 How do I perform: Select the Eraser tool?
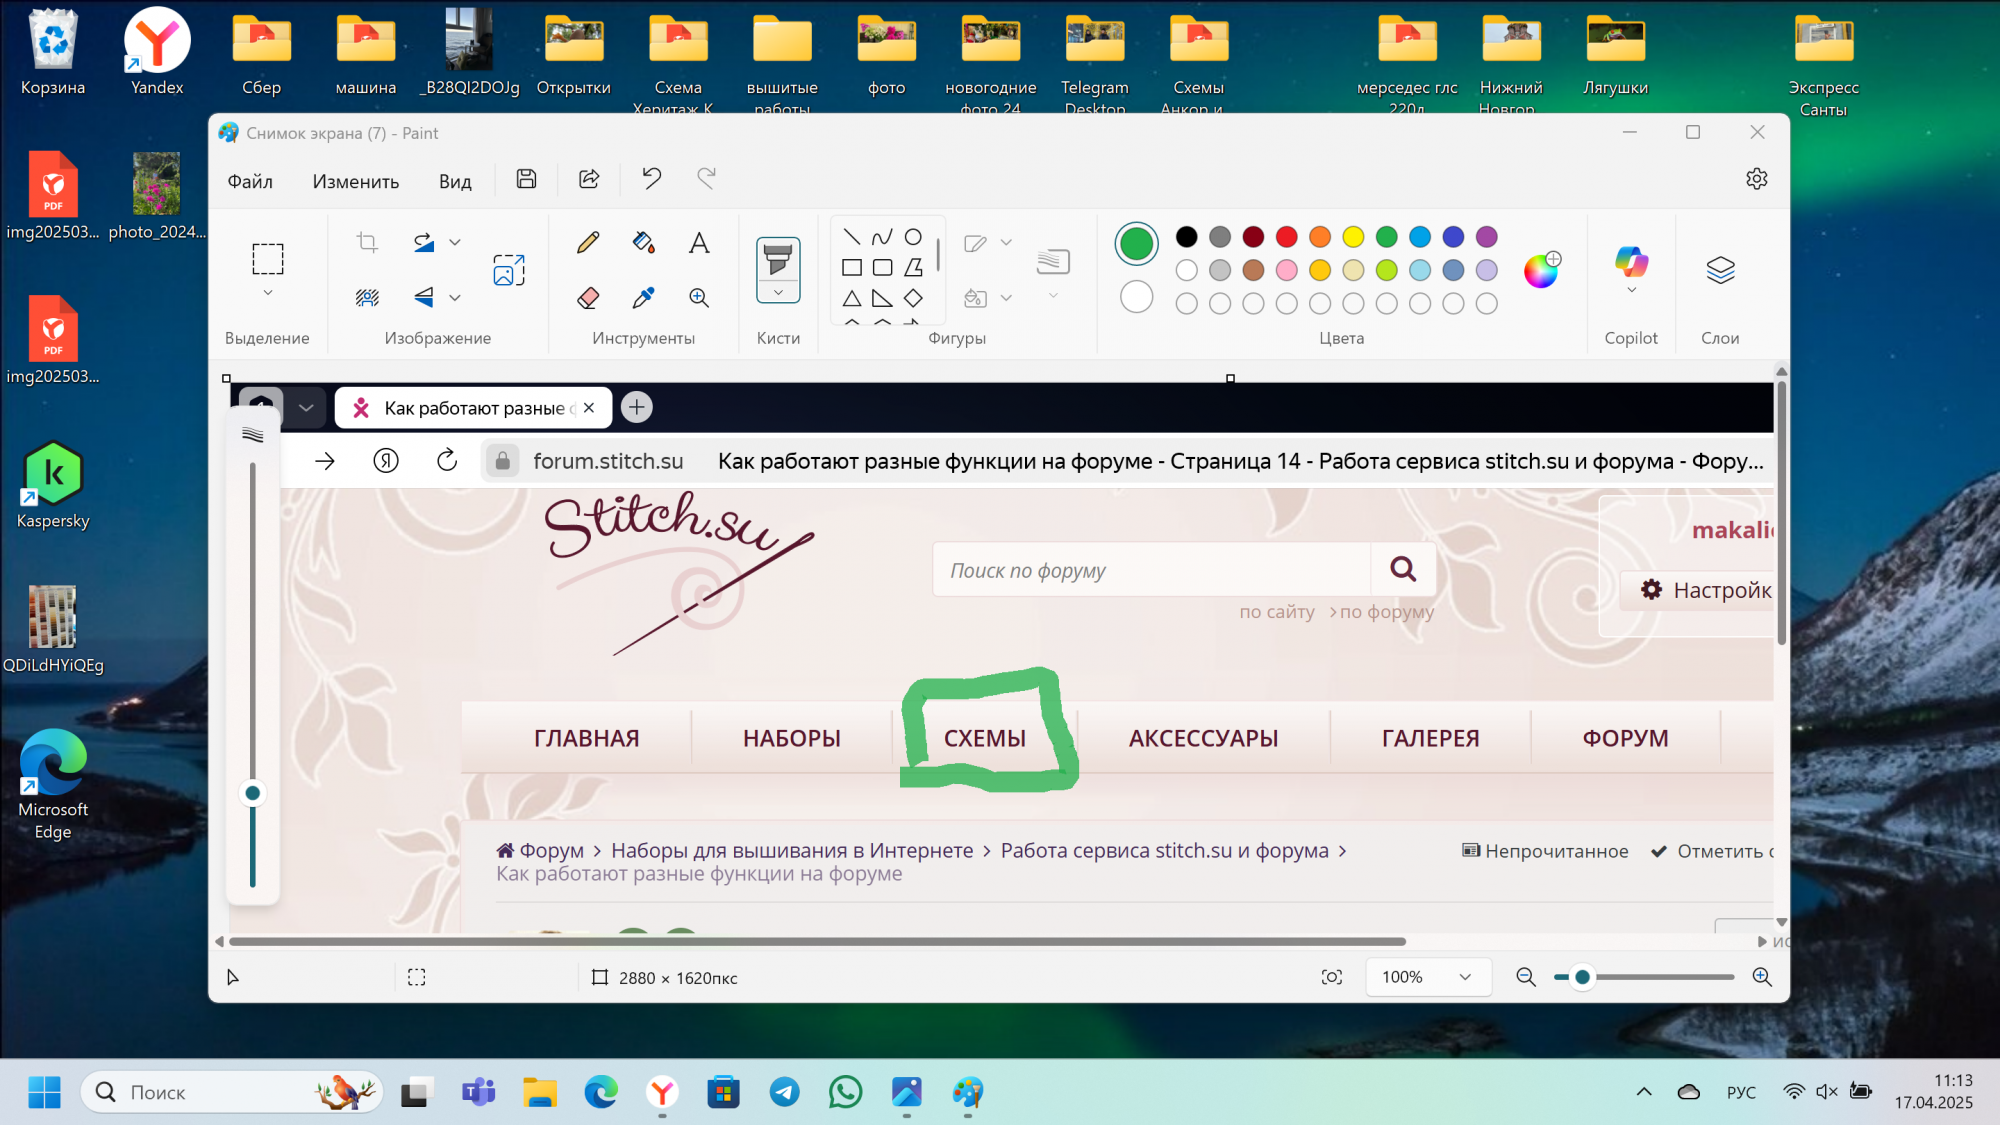click(x=588, y=298)
